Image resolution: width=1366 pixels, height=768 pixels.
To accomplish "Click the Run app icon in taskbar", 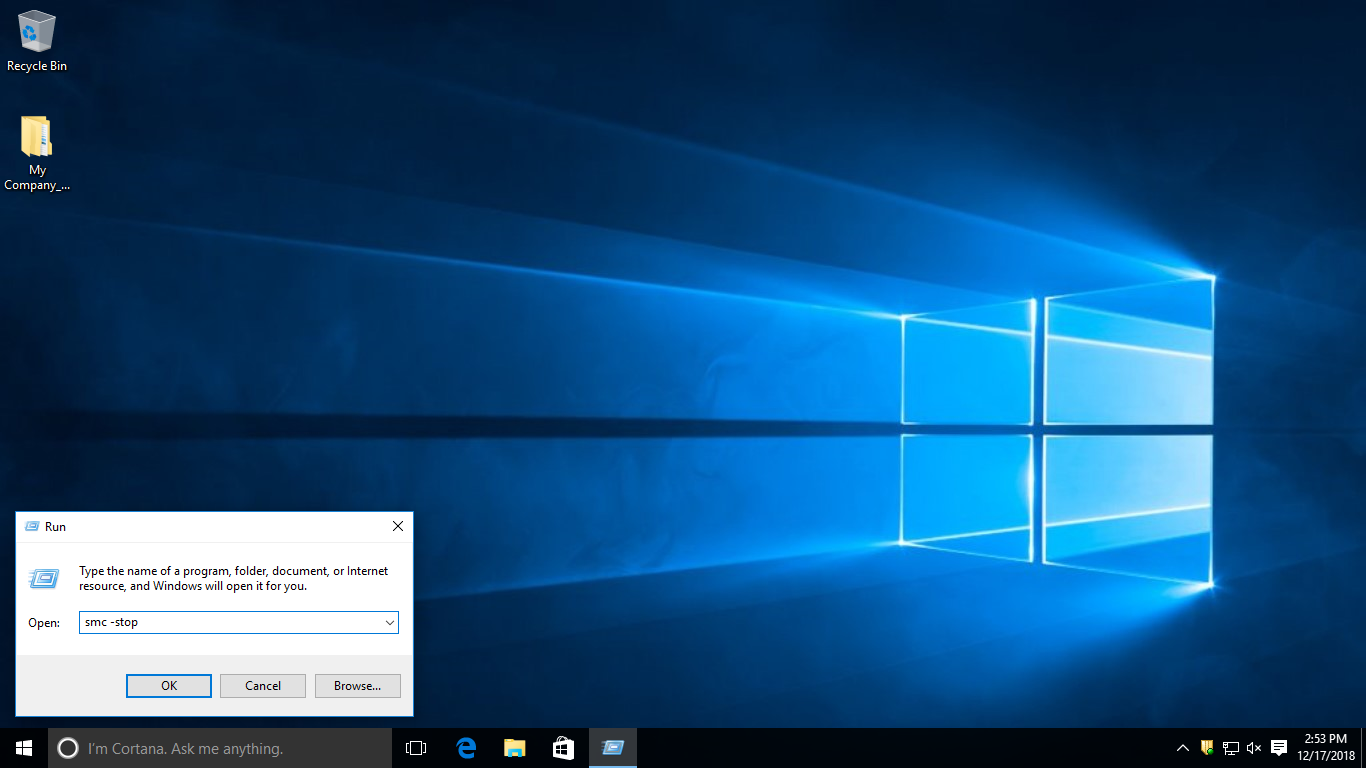I will point(613,748).
